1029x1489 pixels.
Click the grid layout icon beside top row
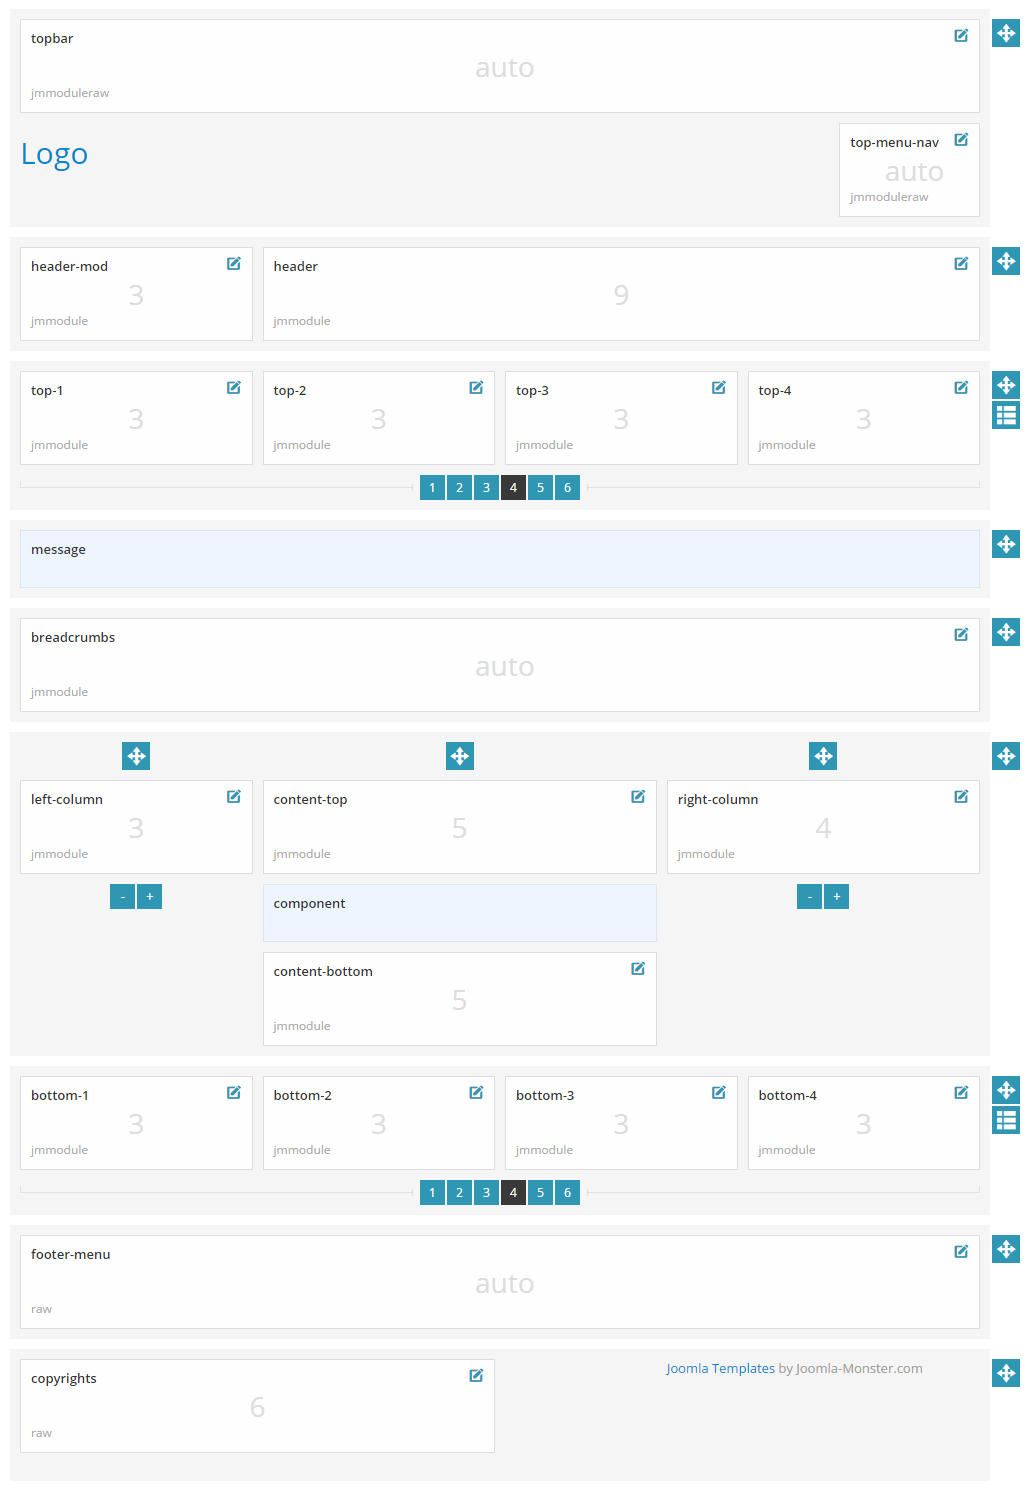point(1006,415)
